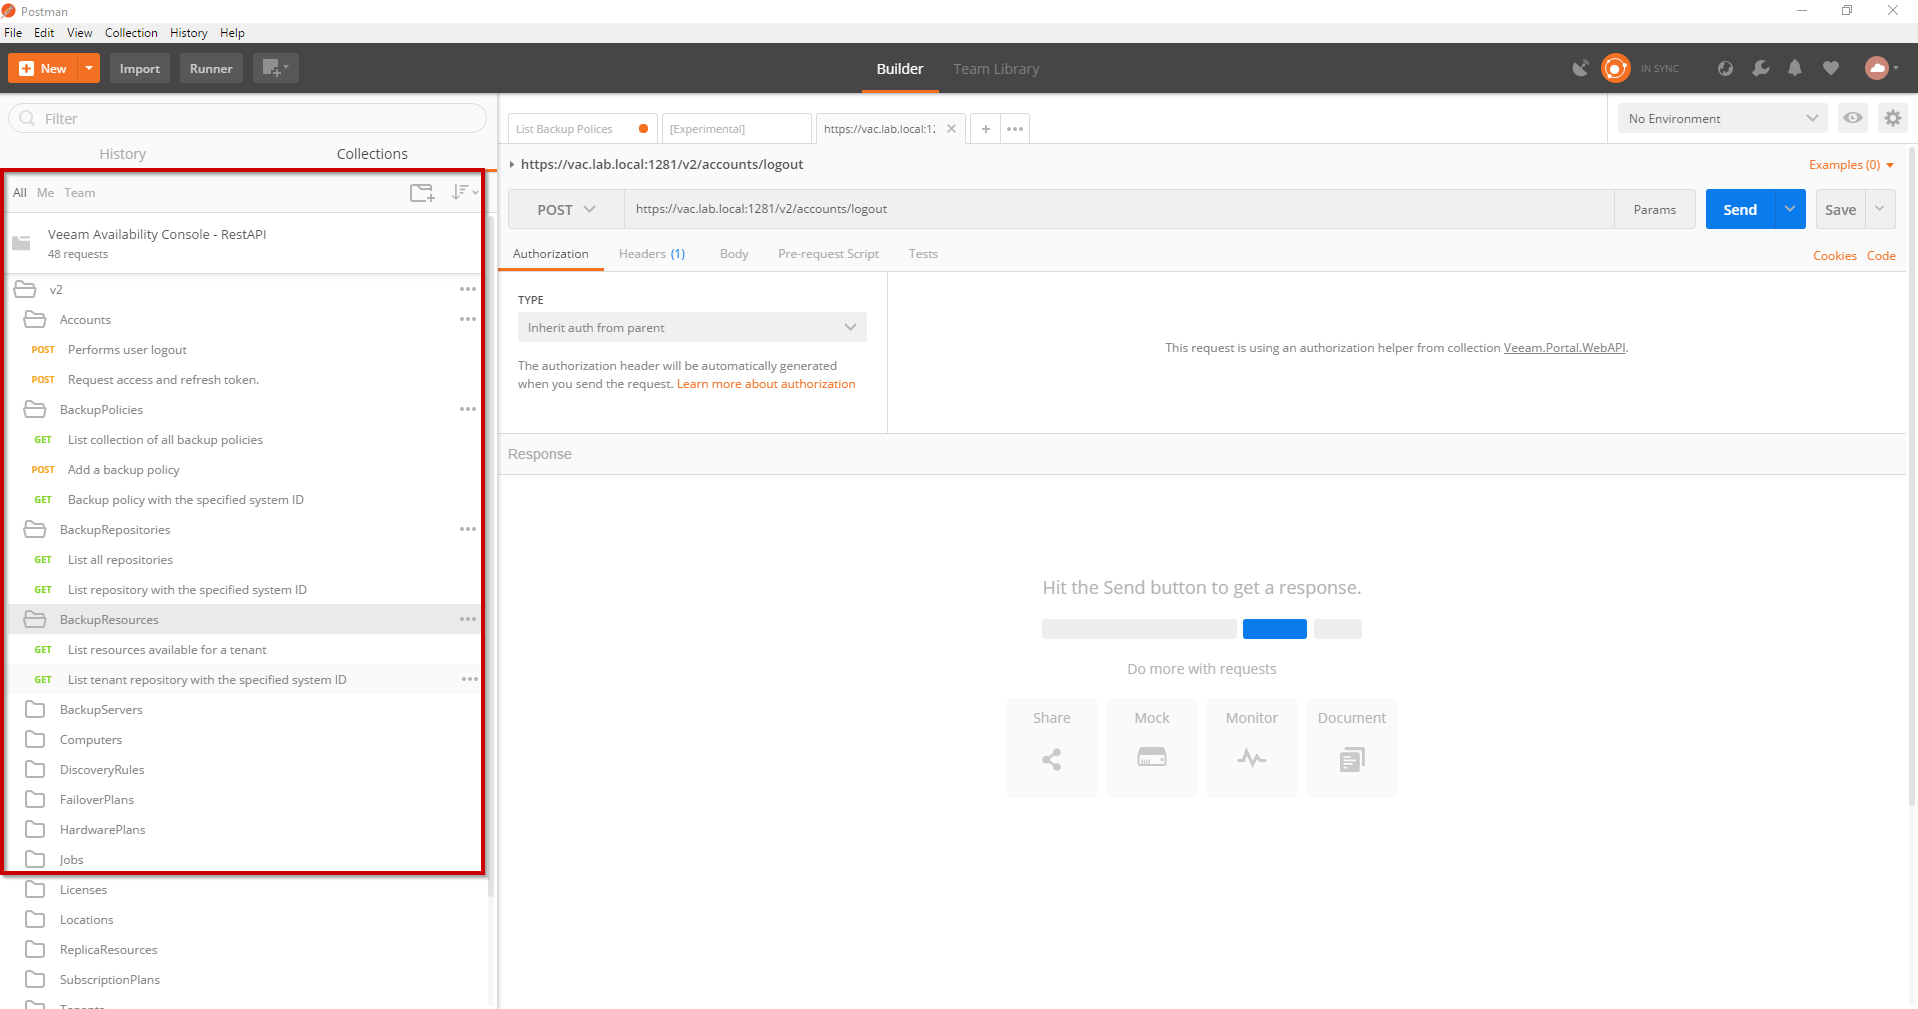Open the BackupResources folder options menu
Image resolution: width=1918 pixels, height=1009 pixels.
point(468,619)
